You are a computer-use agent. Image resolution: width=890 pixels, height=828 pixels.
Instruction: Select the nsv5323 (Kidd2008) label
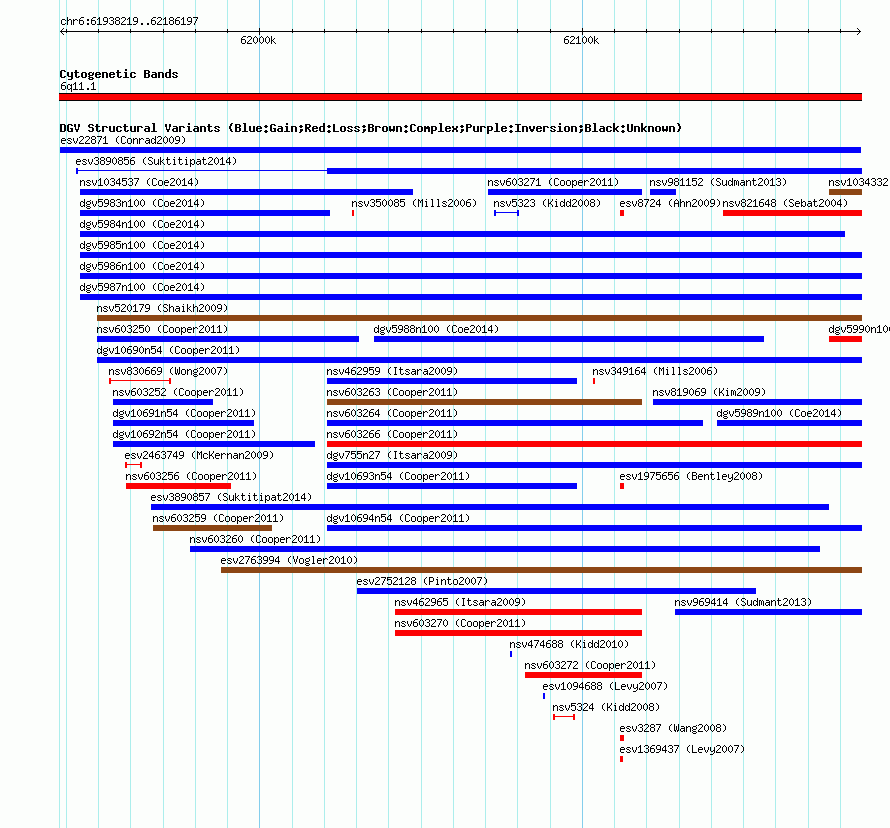(x=547, y=203)
